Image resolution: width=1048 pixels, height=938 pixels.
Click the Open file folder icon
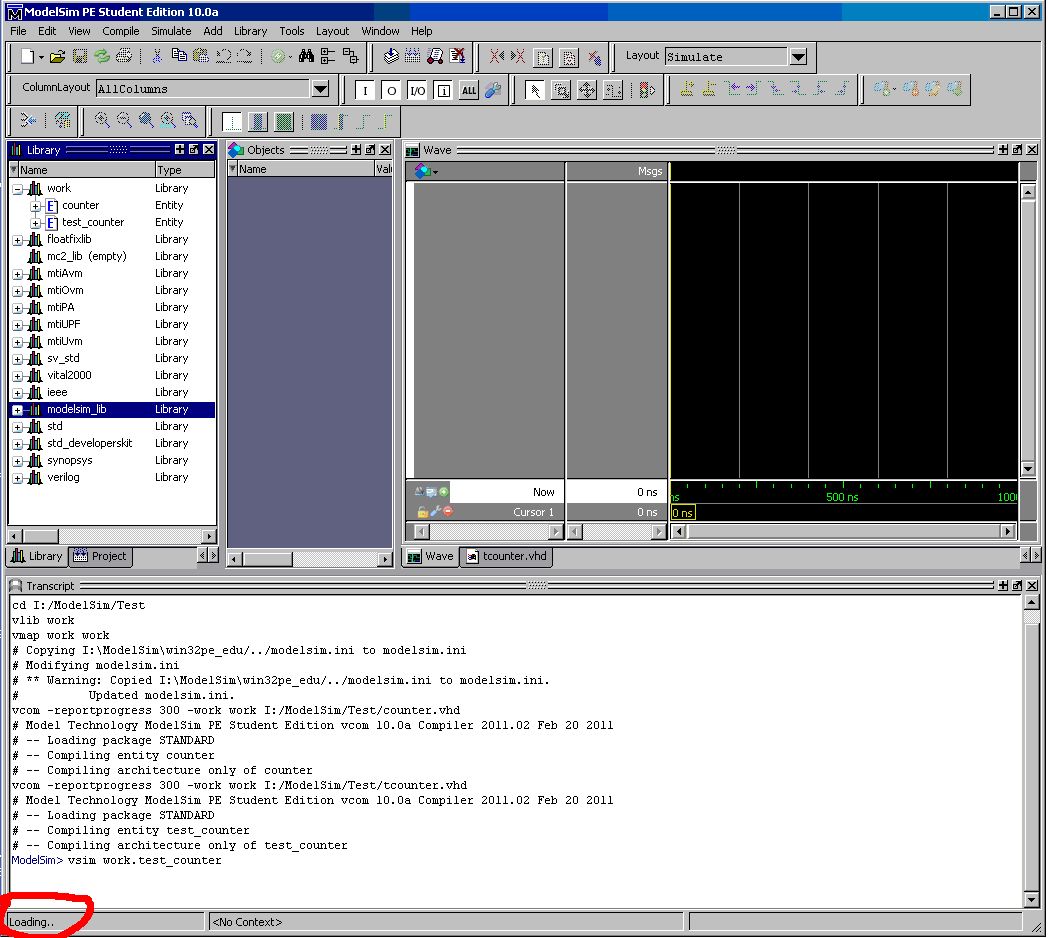(x=57, y=57)
